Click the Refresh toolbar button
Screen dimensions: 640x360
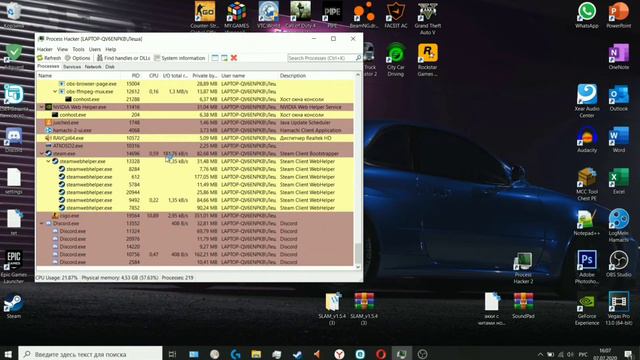point(49,58)
